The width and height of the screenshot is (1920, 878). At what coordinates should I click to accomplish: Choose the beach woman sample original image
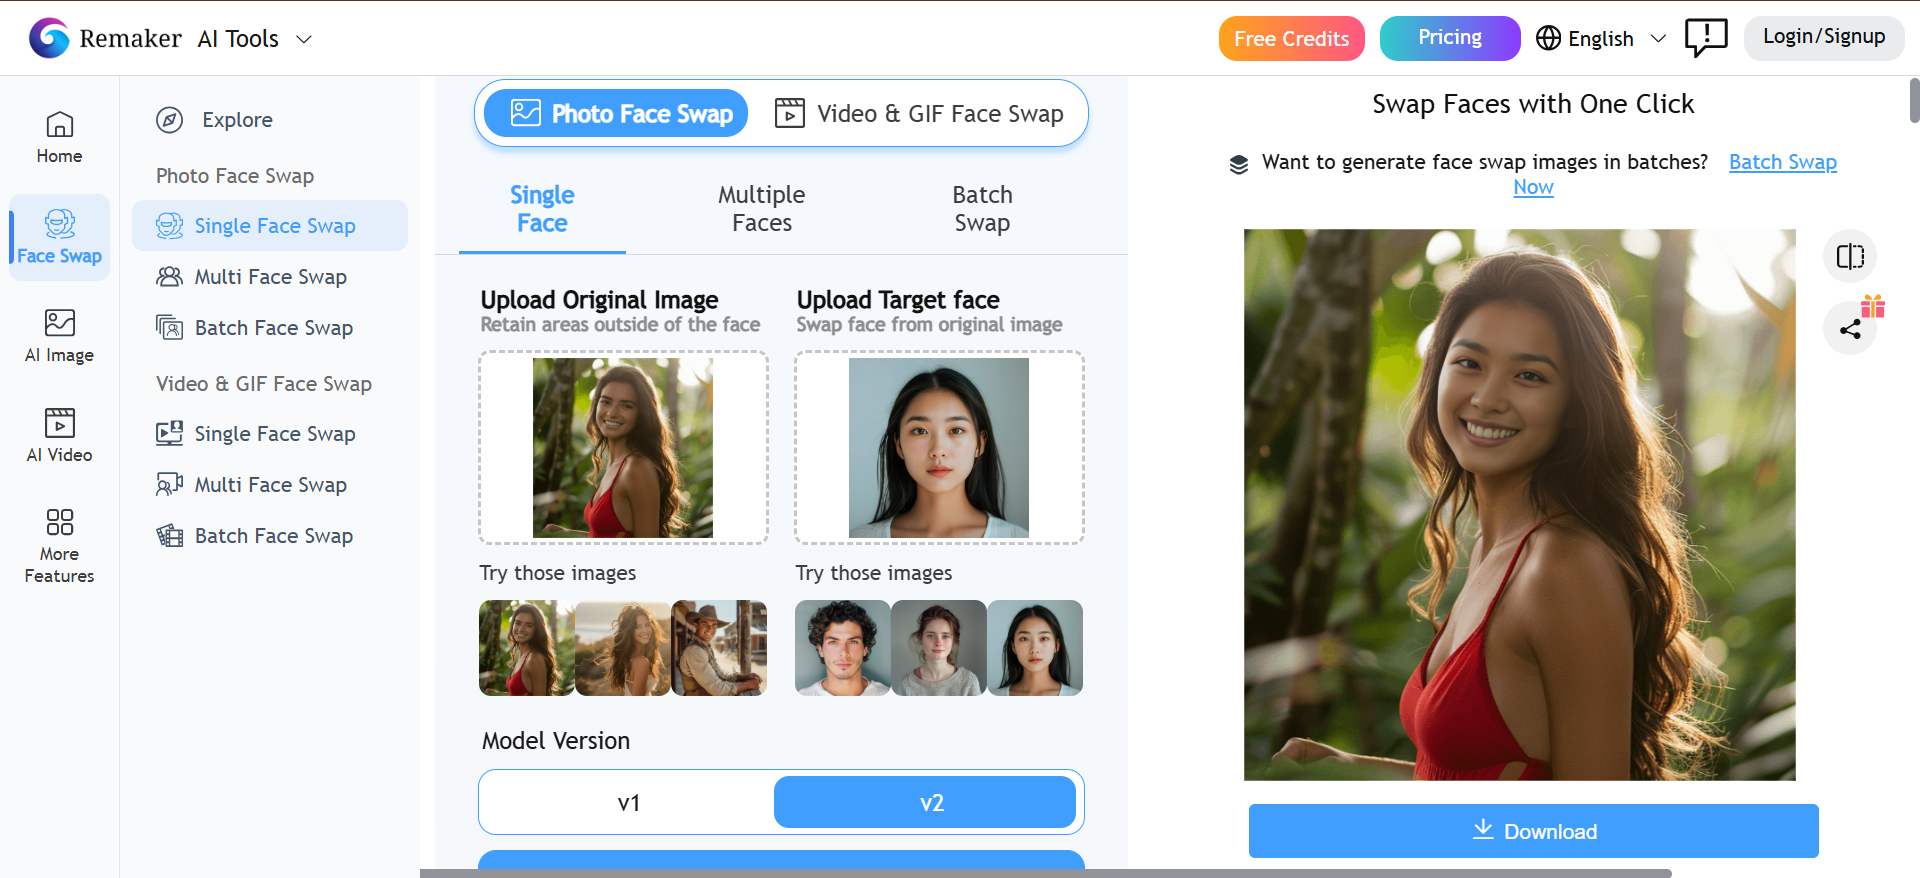(x=623, y=648)
